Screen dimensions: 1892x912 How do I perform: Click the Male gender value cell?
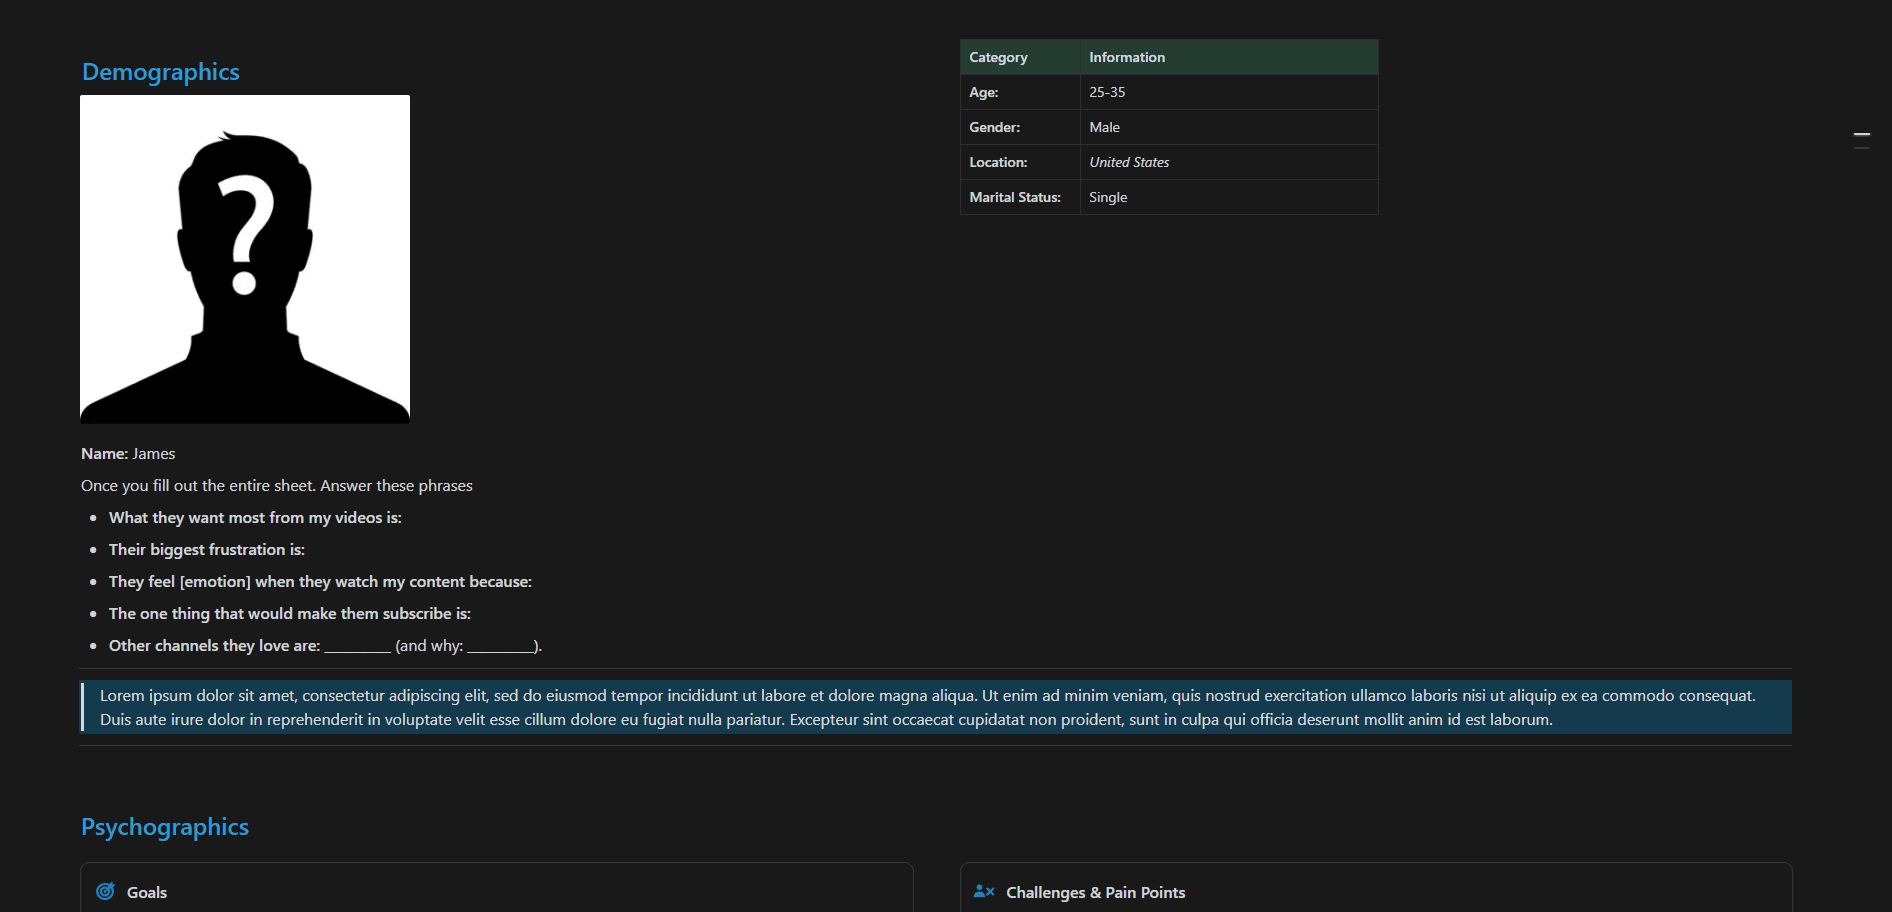[1104, 127]
